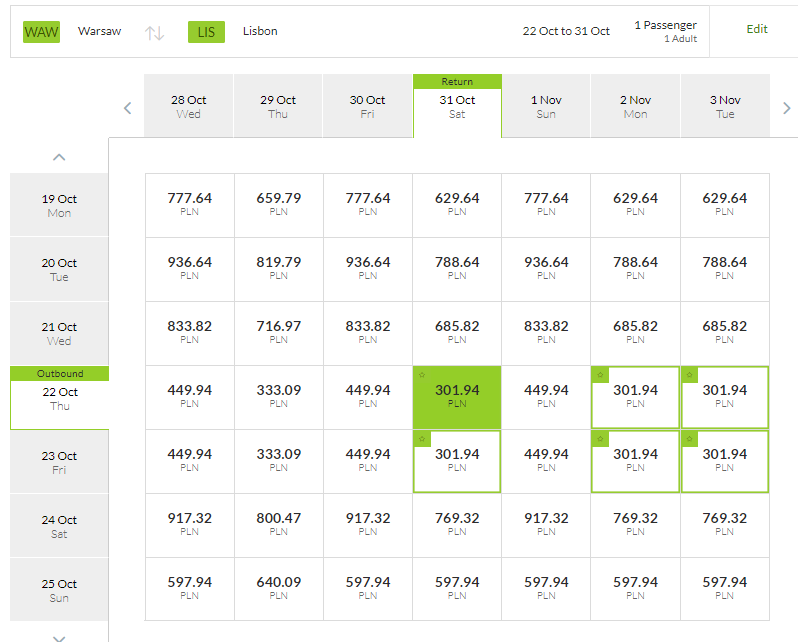The width and height of the screenshot is (798, 642).
Task: Choose 19 Oct Mon outbound date
Action: click(60, 205)
